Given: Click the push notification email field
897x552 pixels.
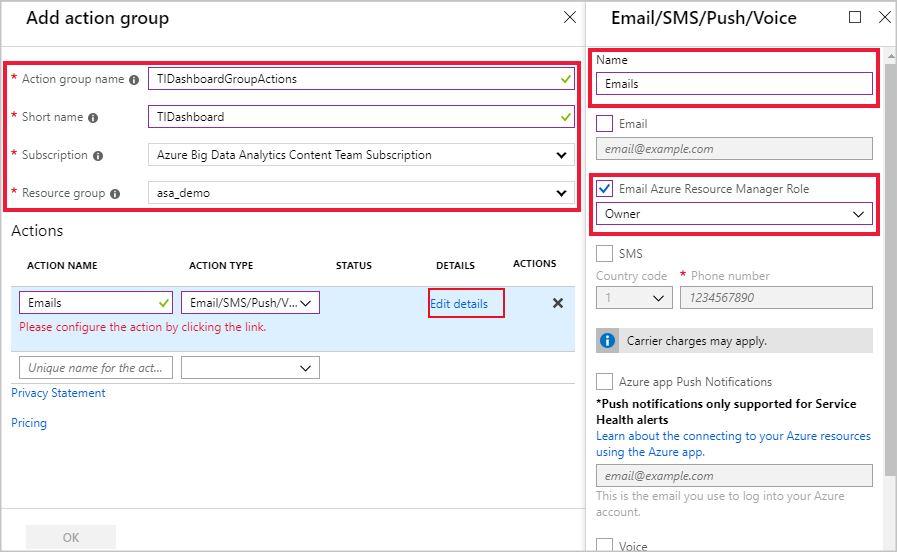Looking at the screenshot, I should click(734, 476).
